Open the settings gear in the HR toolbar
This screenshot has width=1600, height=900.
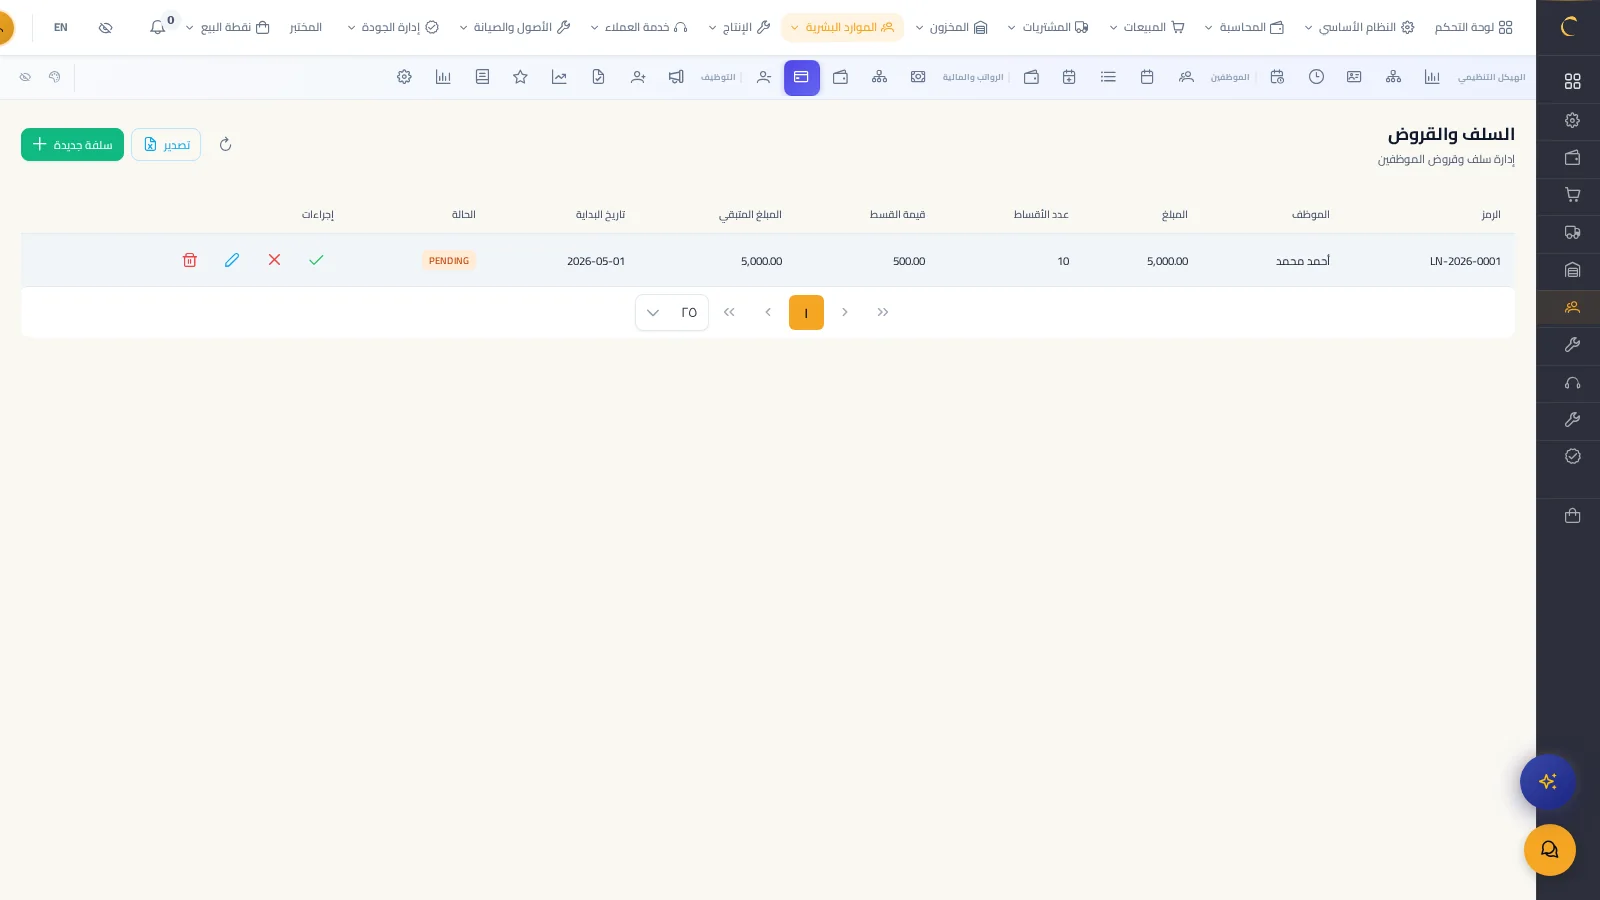coord(404,77)
